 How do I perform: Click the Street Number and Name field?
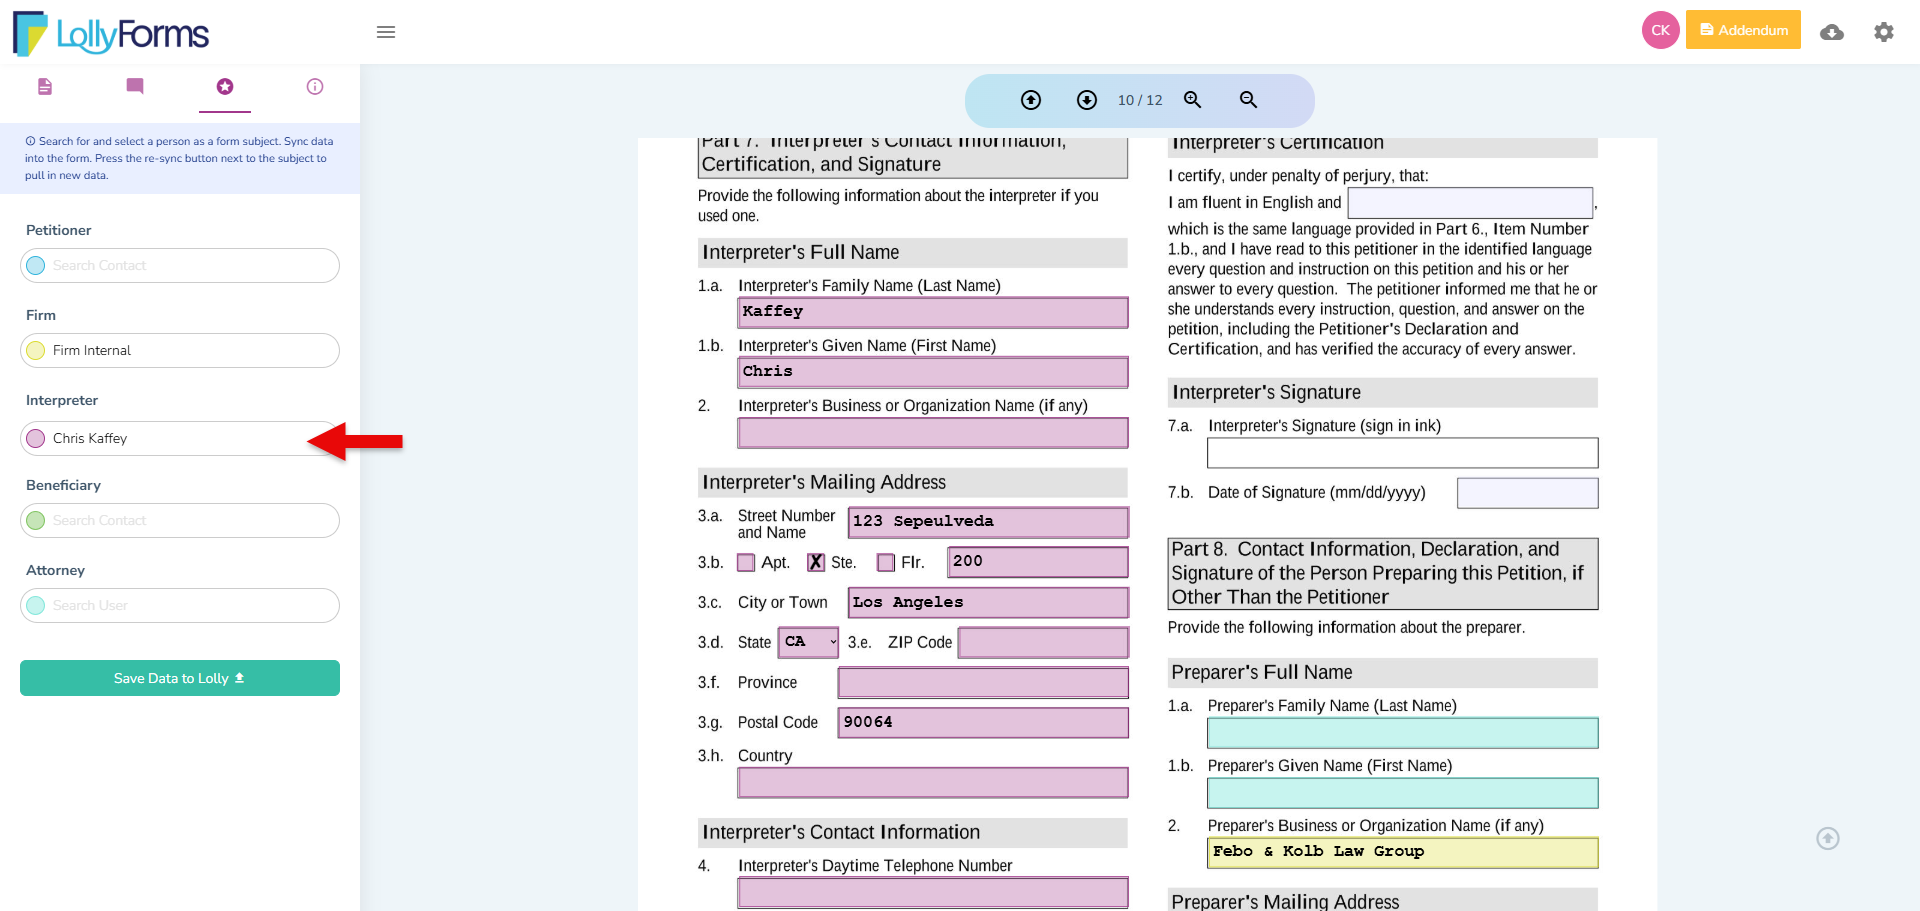tap(988, 522)
